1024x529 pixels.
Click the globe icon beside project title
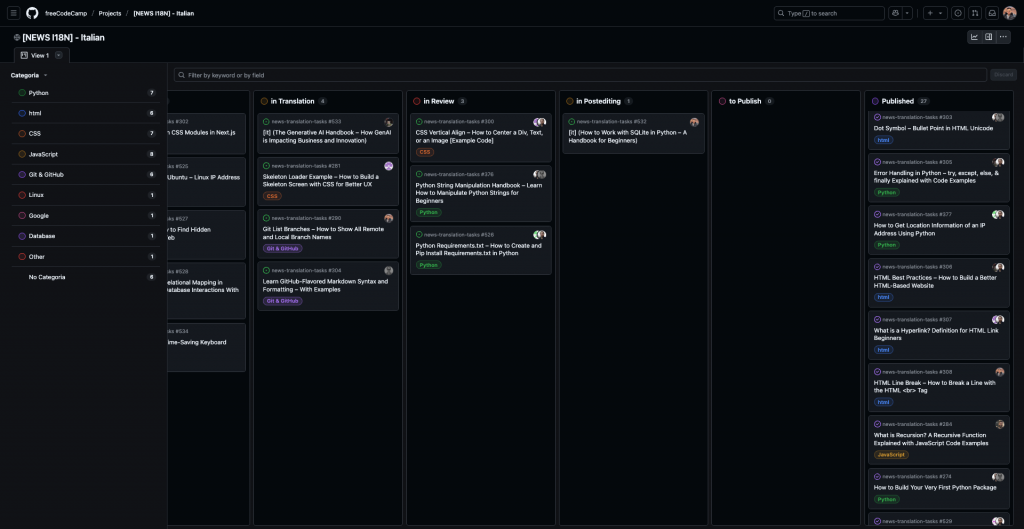pyautogui.click(x=17, y=38)
